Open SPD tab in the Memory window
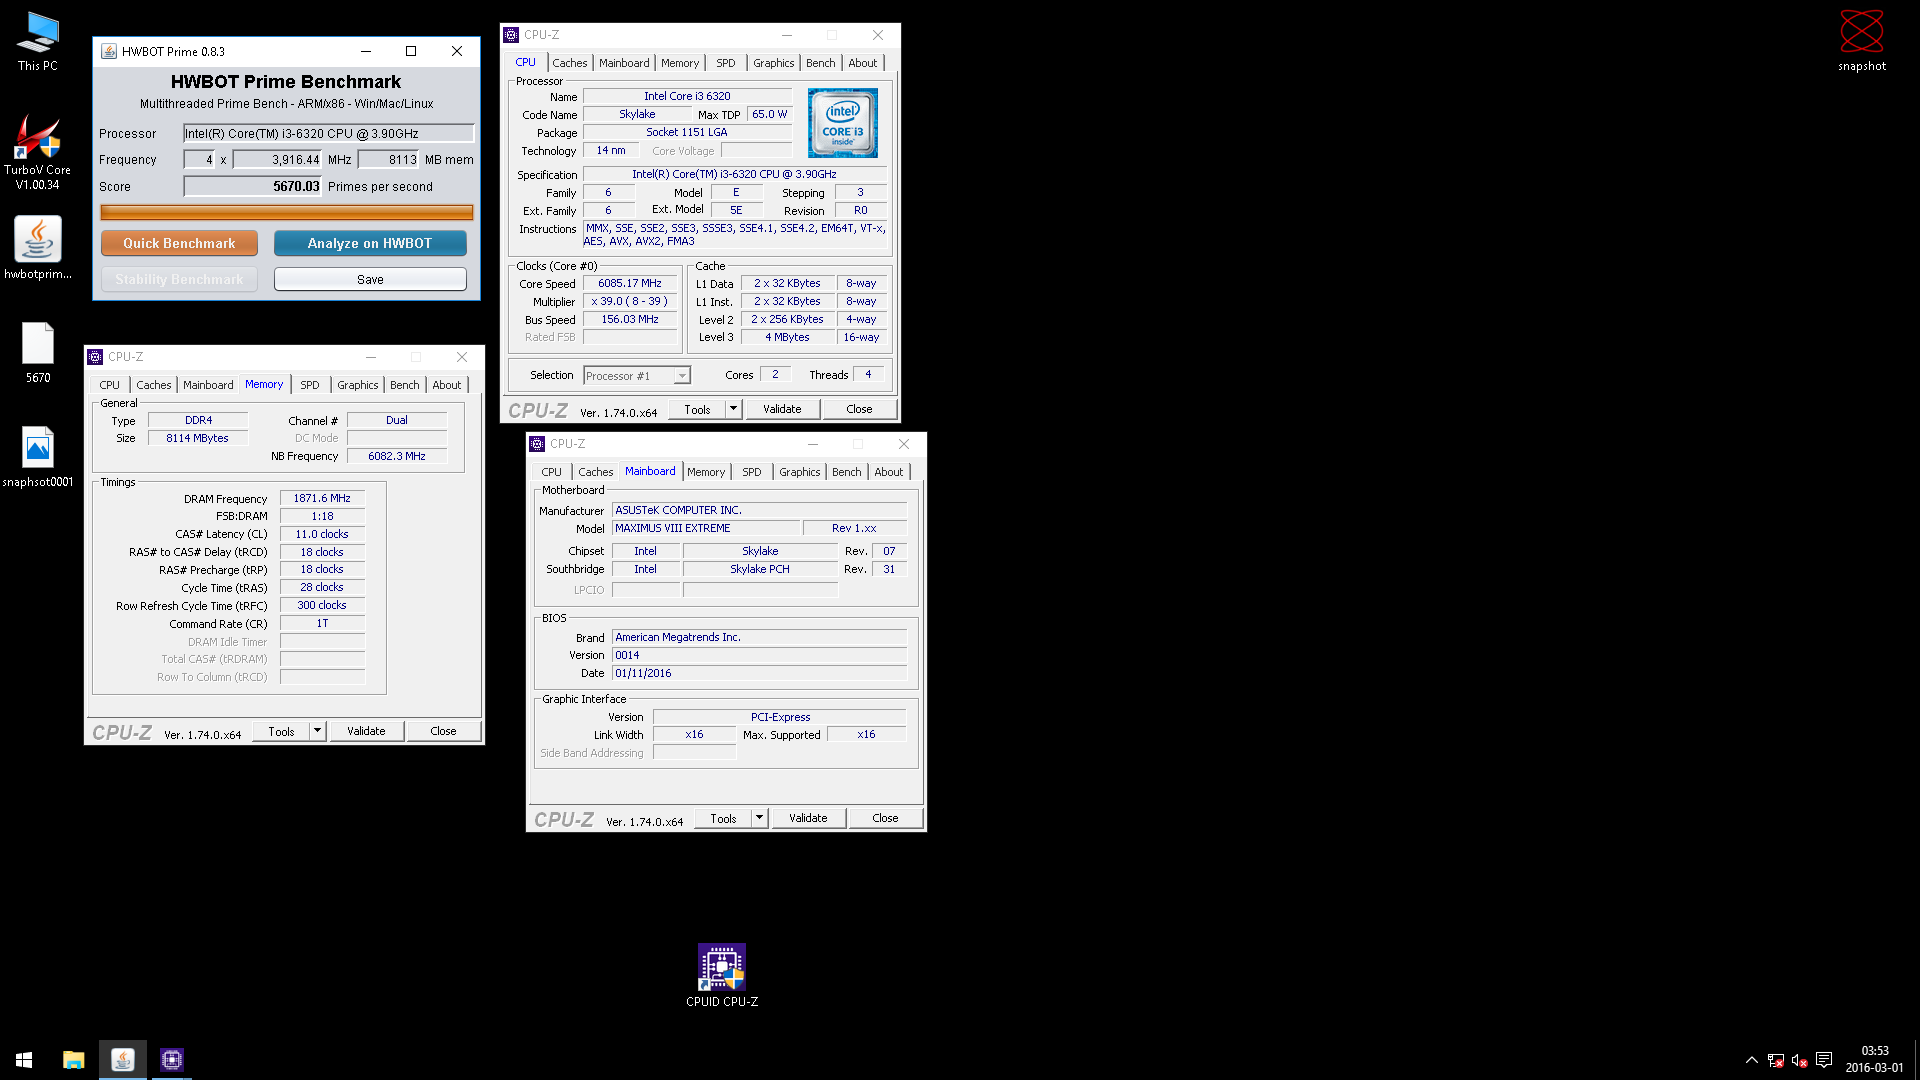Screen dimensions: 1920x1080 (x=310, y=385)
